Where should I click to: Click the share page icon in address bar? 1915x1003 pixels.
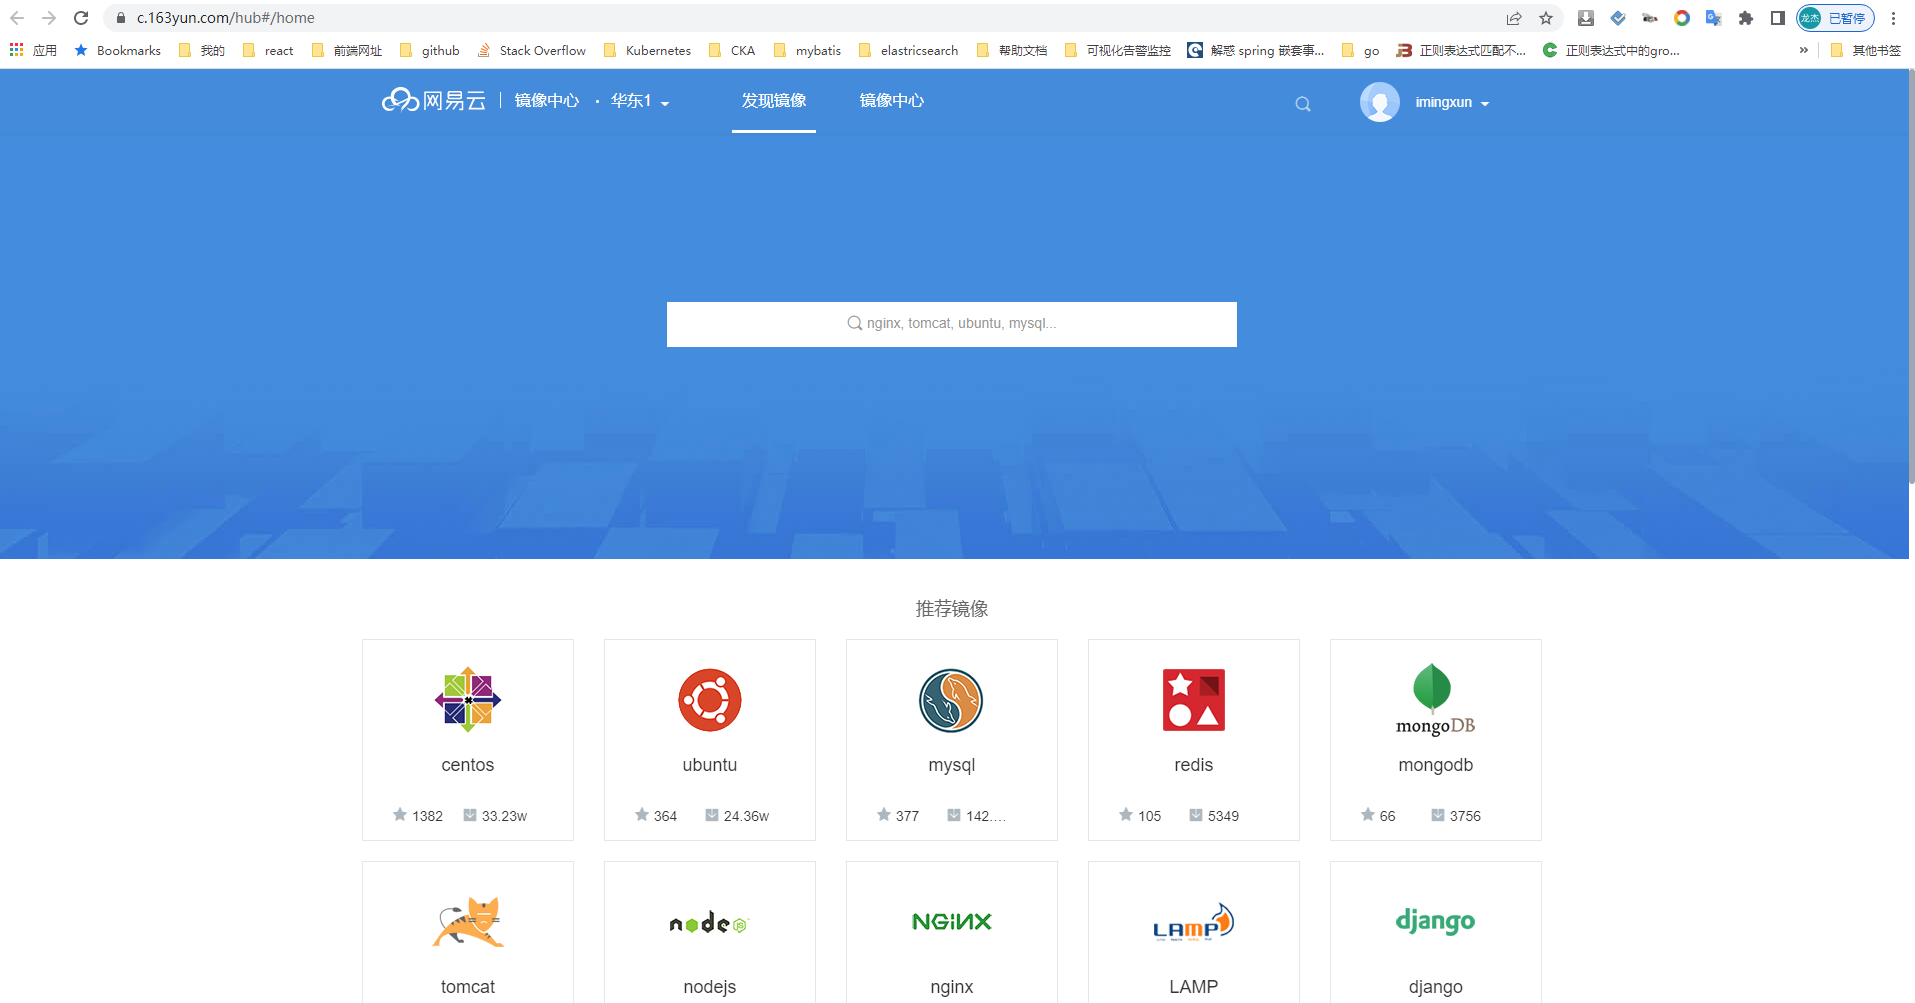point(1514,18)
